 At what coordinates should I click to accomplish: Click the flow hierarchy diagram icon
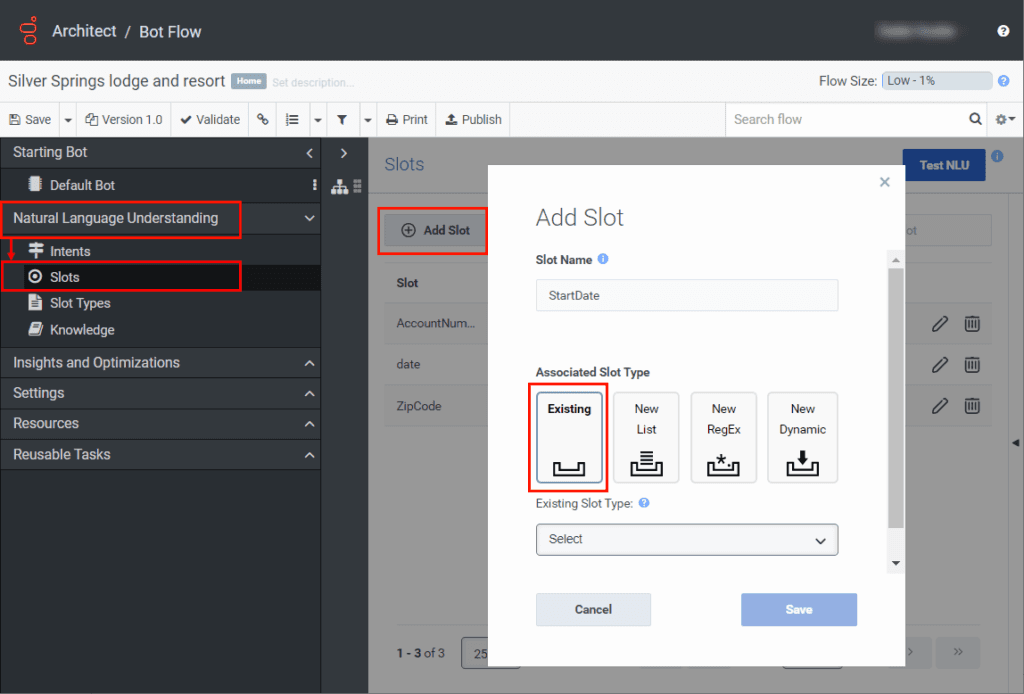click(339, 186)
